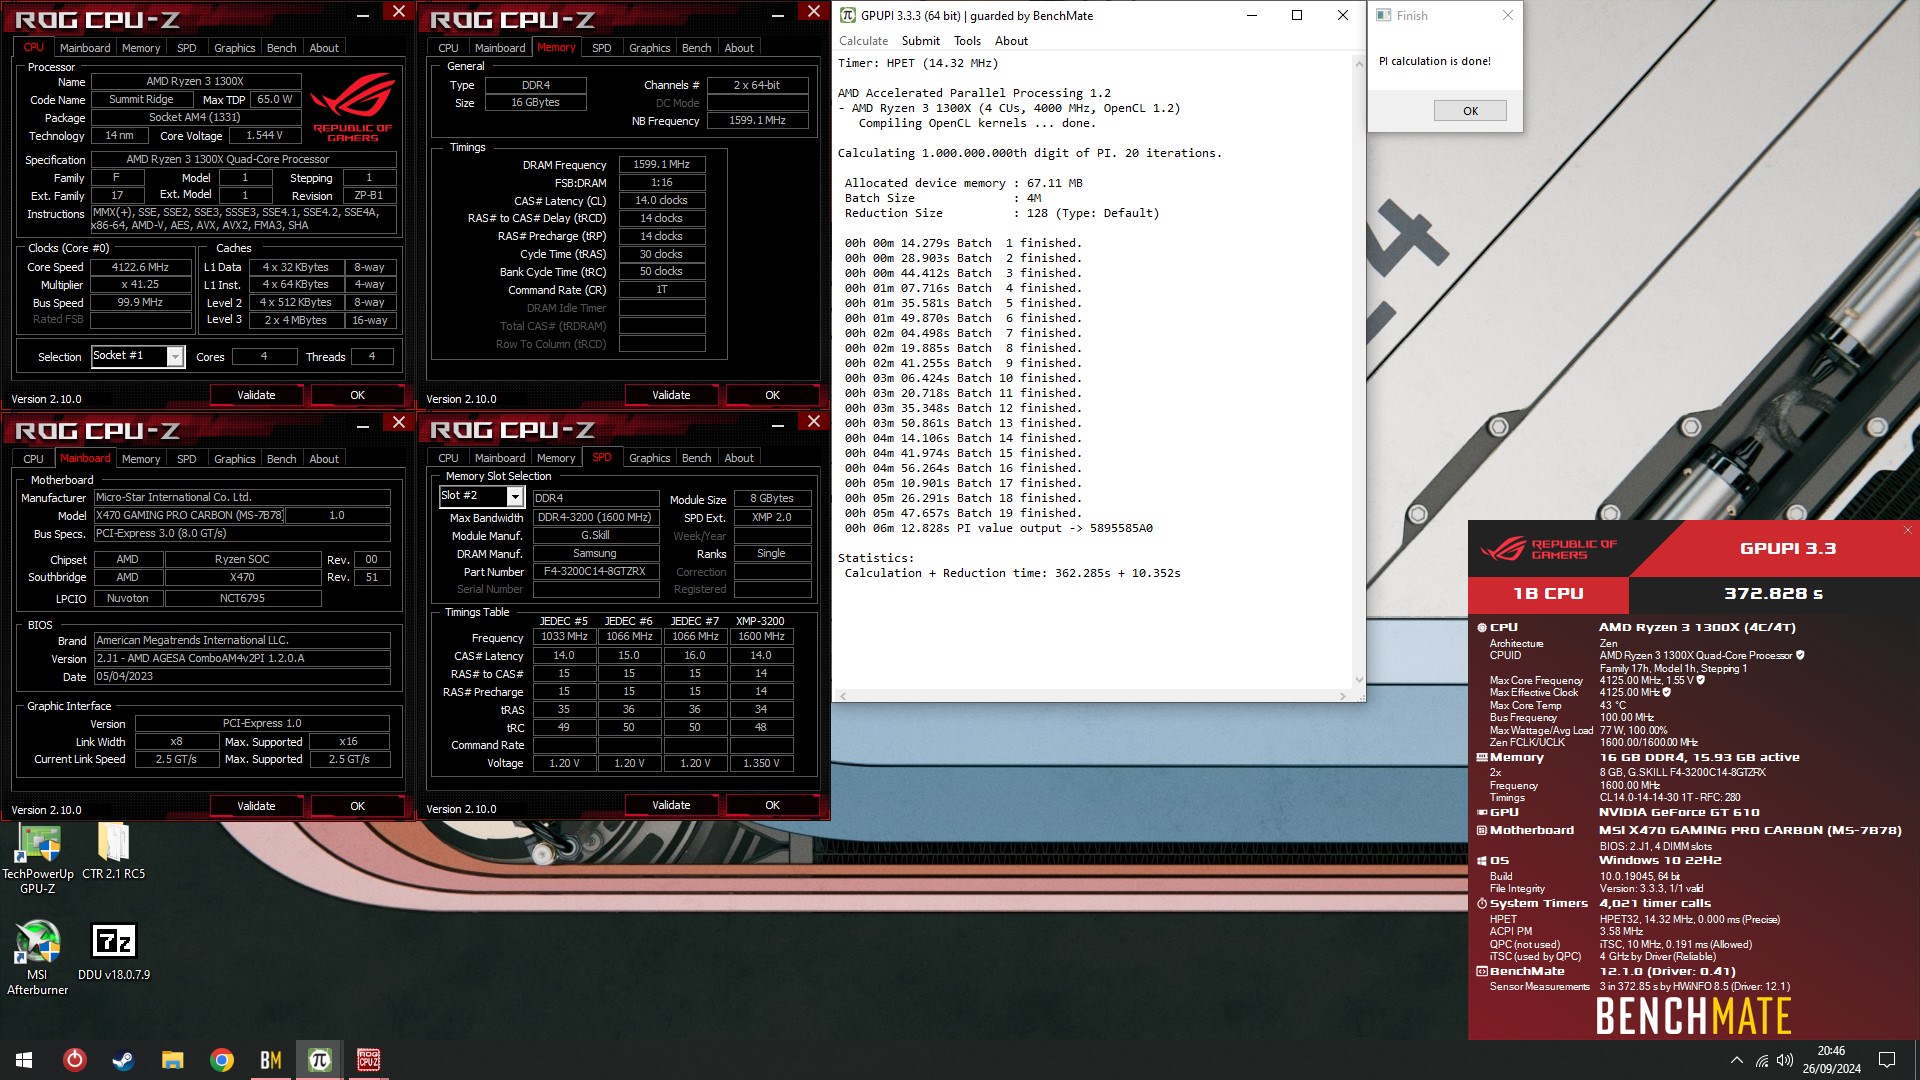Close the BenchMate GPUPI result overlay

point(1907,530)
